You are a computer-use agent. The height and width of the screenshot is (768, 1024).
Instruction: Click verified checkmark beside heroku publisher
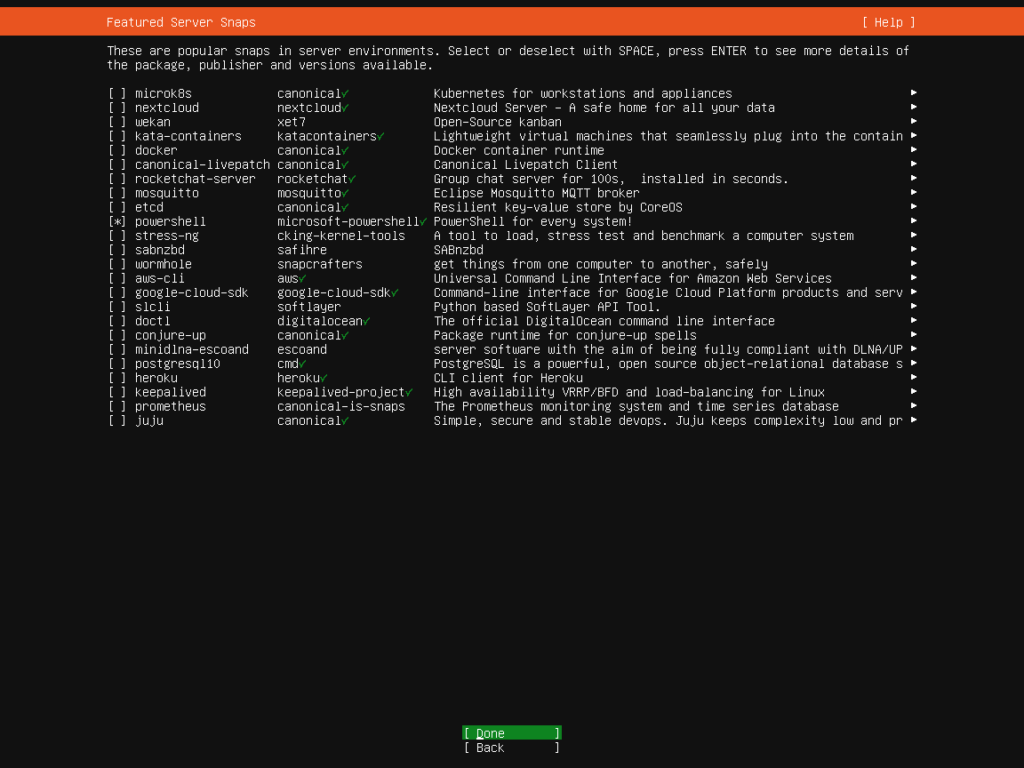pyautogui.click(x=324, y=378)
